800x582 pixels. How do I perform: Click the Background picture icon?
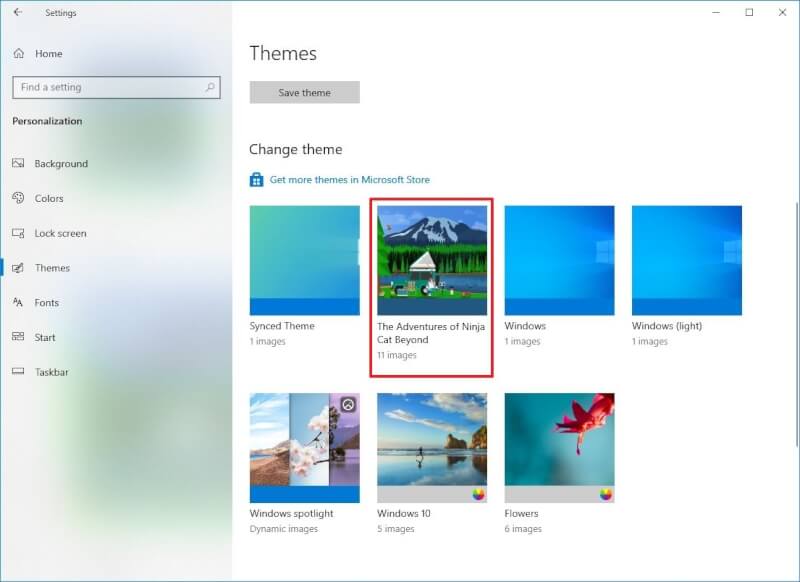point(18,163)
